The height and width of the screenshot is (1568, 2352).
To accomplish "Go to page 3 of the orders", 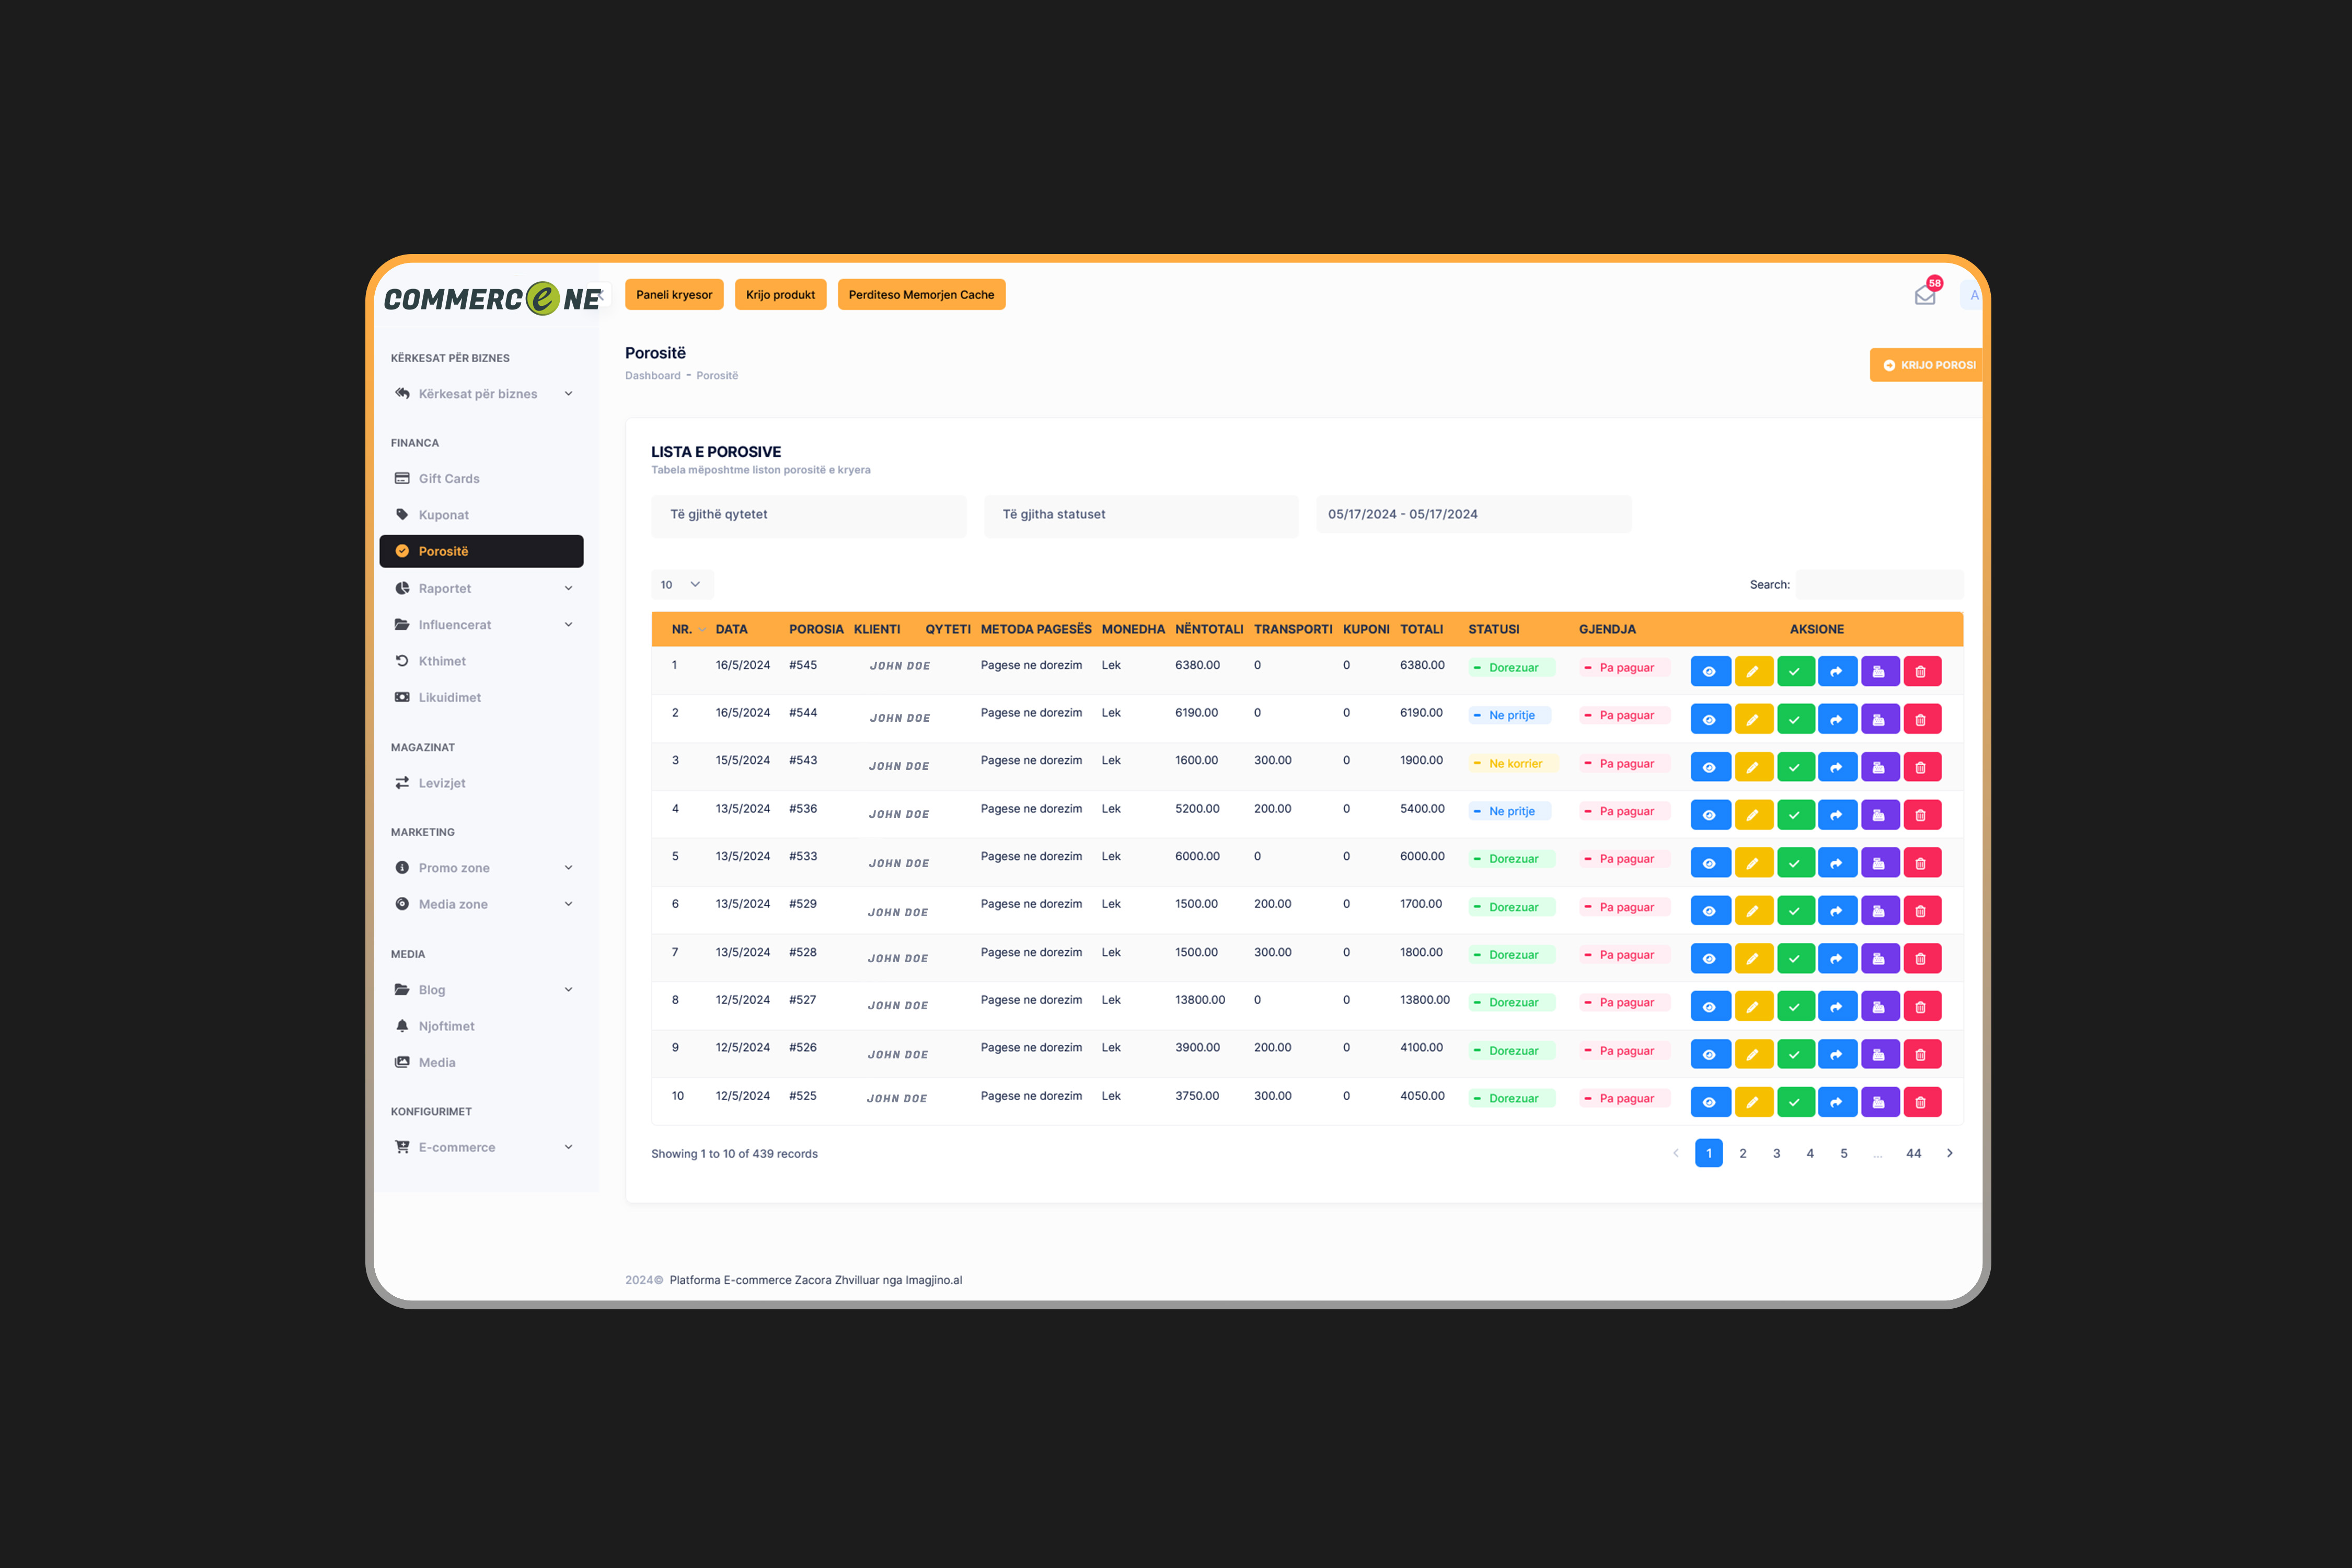I will click(1776, 1153).
